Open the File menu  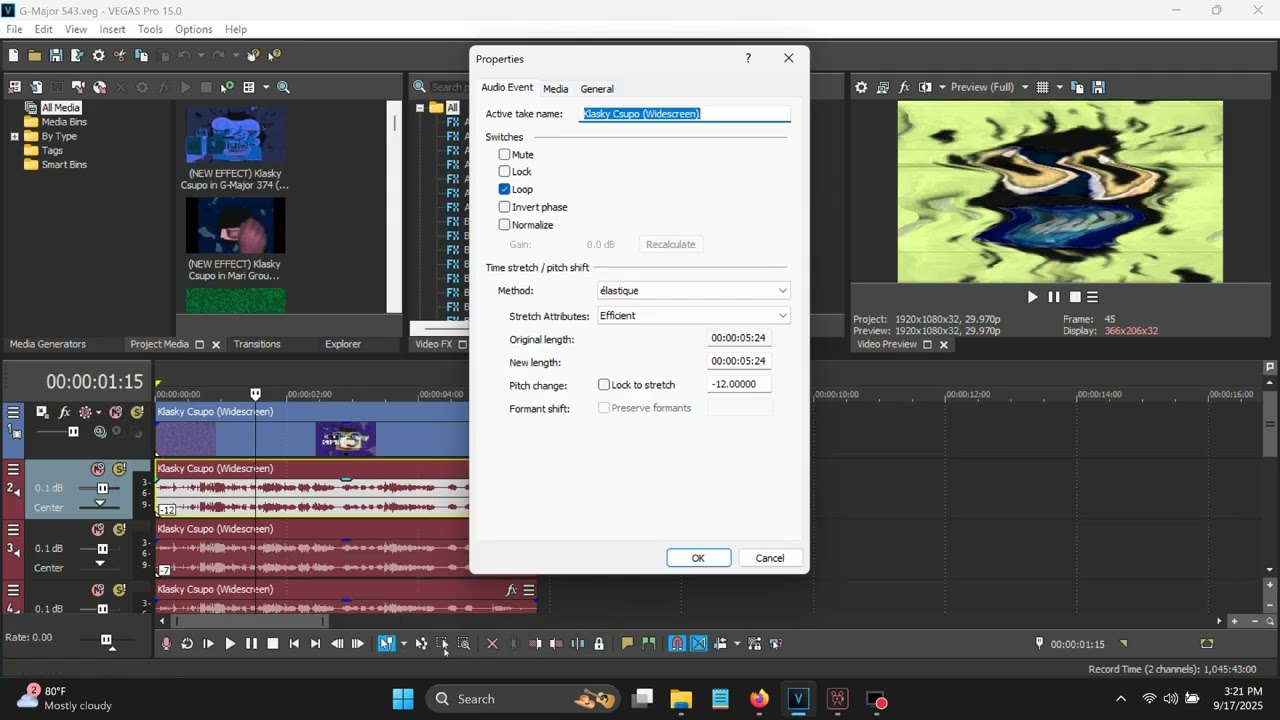14,29
